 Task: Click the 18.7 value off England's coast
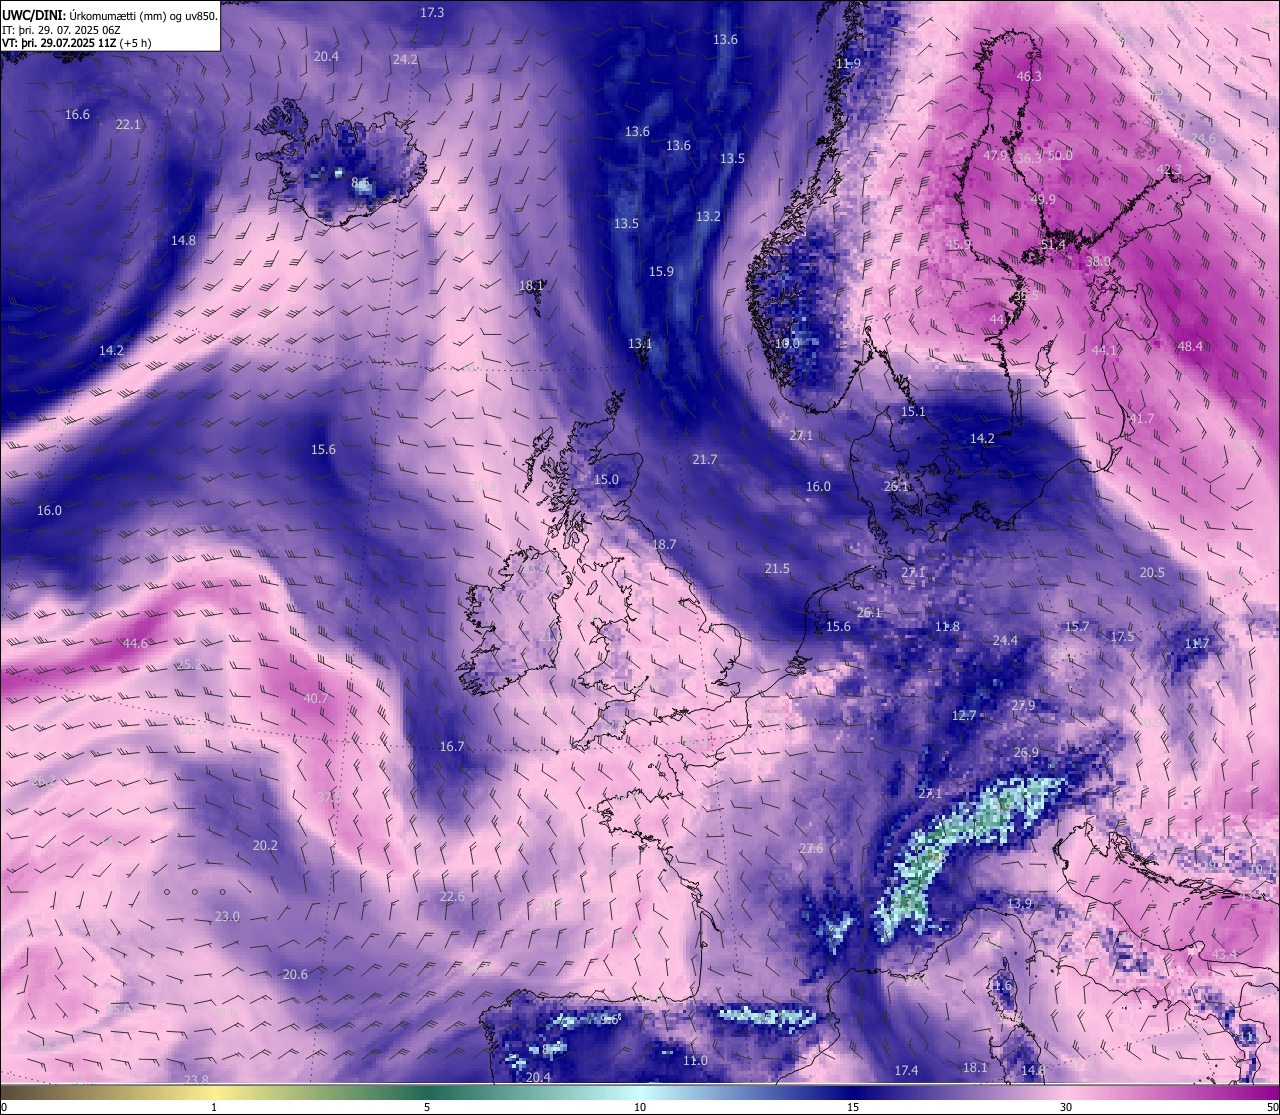[664, 544]
